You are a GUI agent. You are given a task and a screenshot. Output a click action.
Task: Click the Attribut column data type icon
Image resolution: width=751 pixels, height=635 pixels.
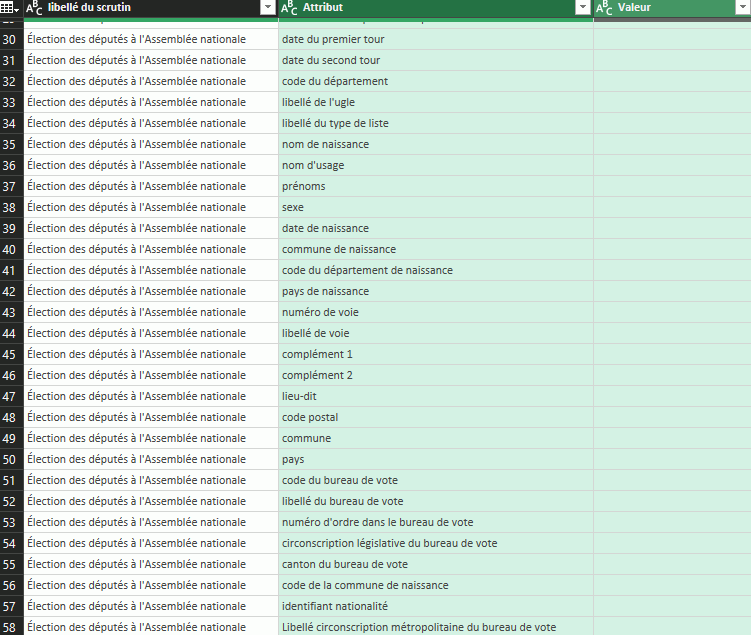(289, 8)
